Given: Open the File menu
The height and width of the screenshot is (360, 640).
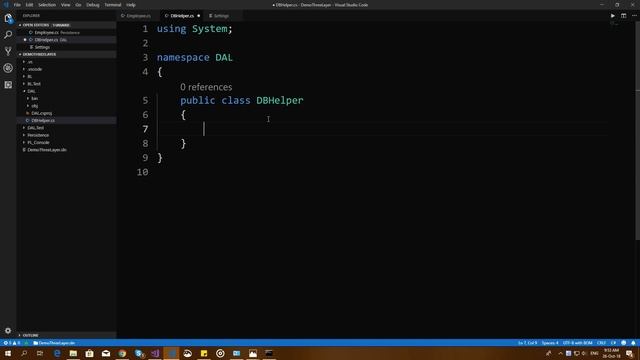Looking at the screenshot, I should (x=17, y=5).
